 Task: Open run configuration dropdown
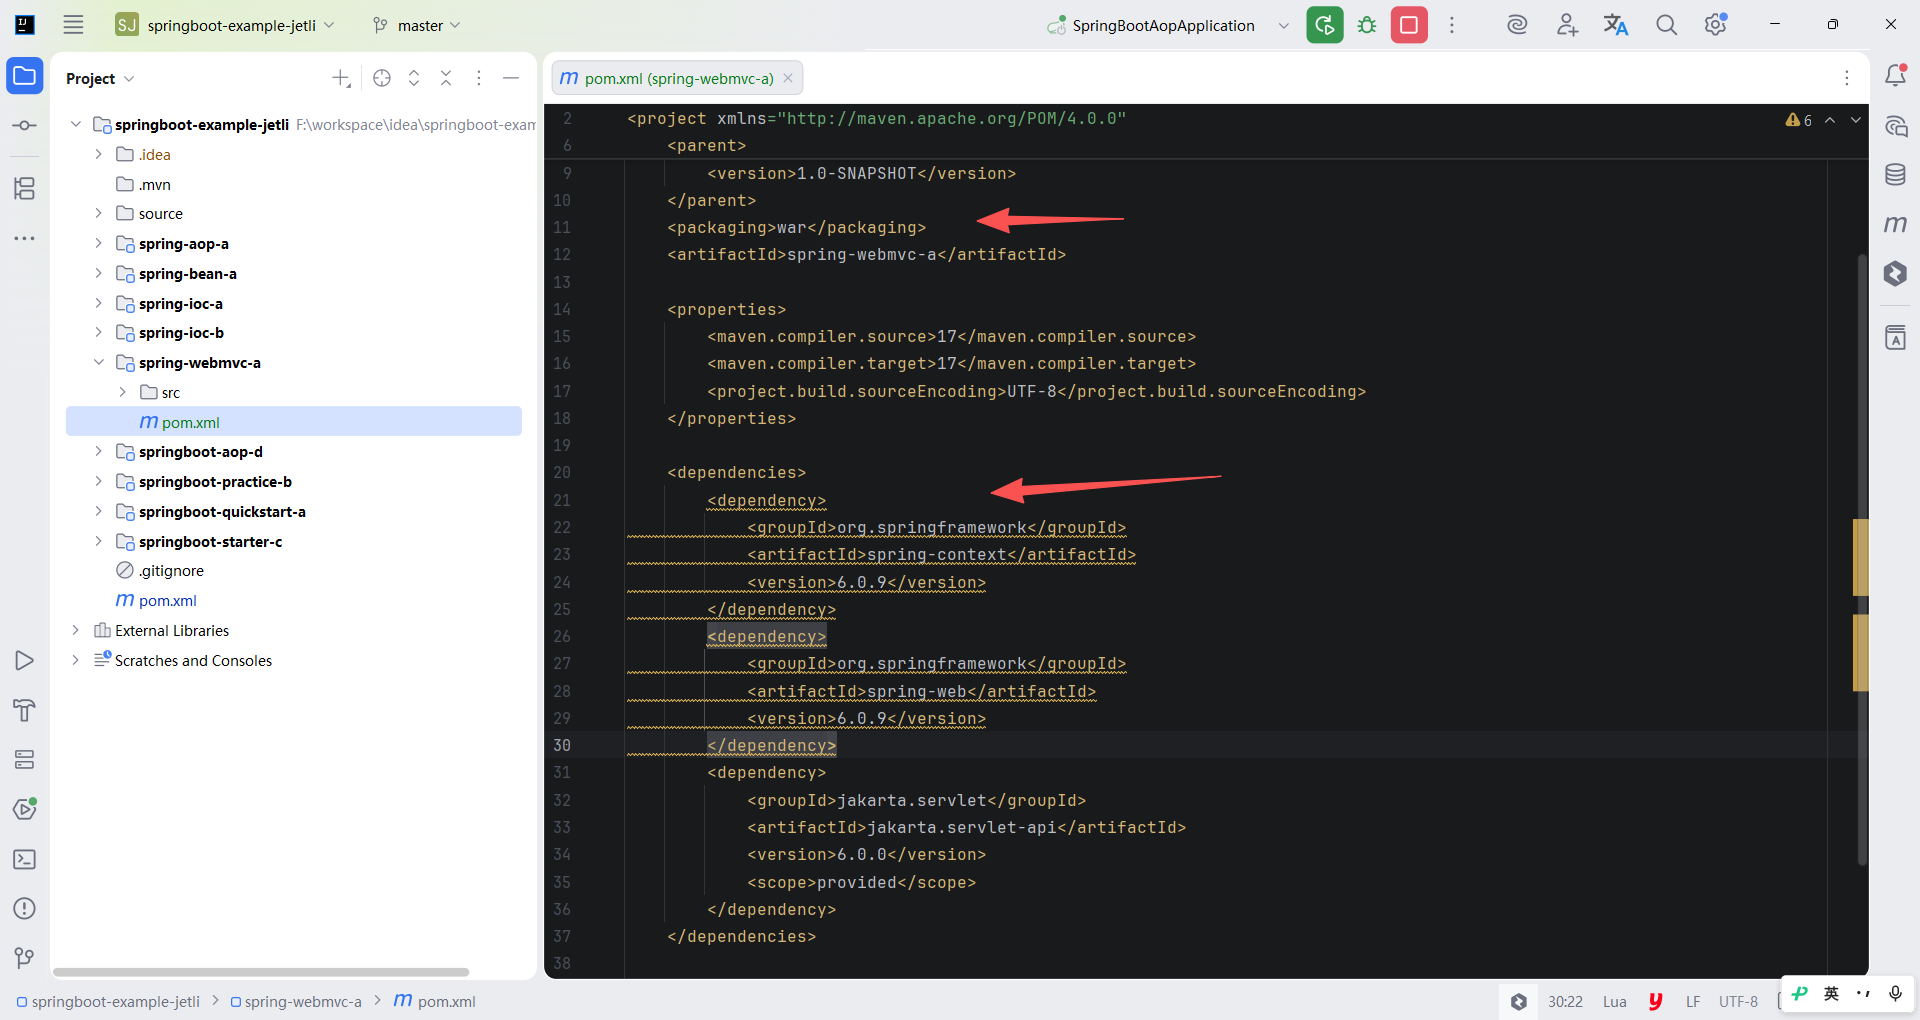click(1284, 26)
